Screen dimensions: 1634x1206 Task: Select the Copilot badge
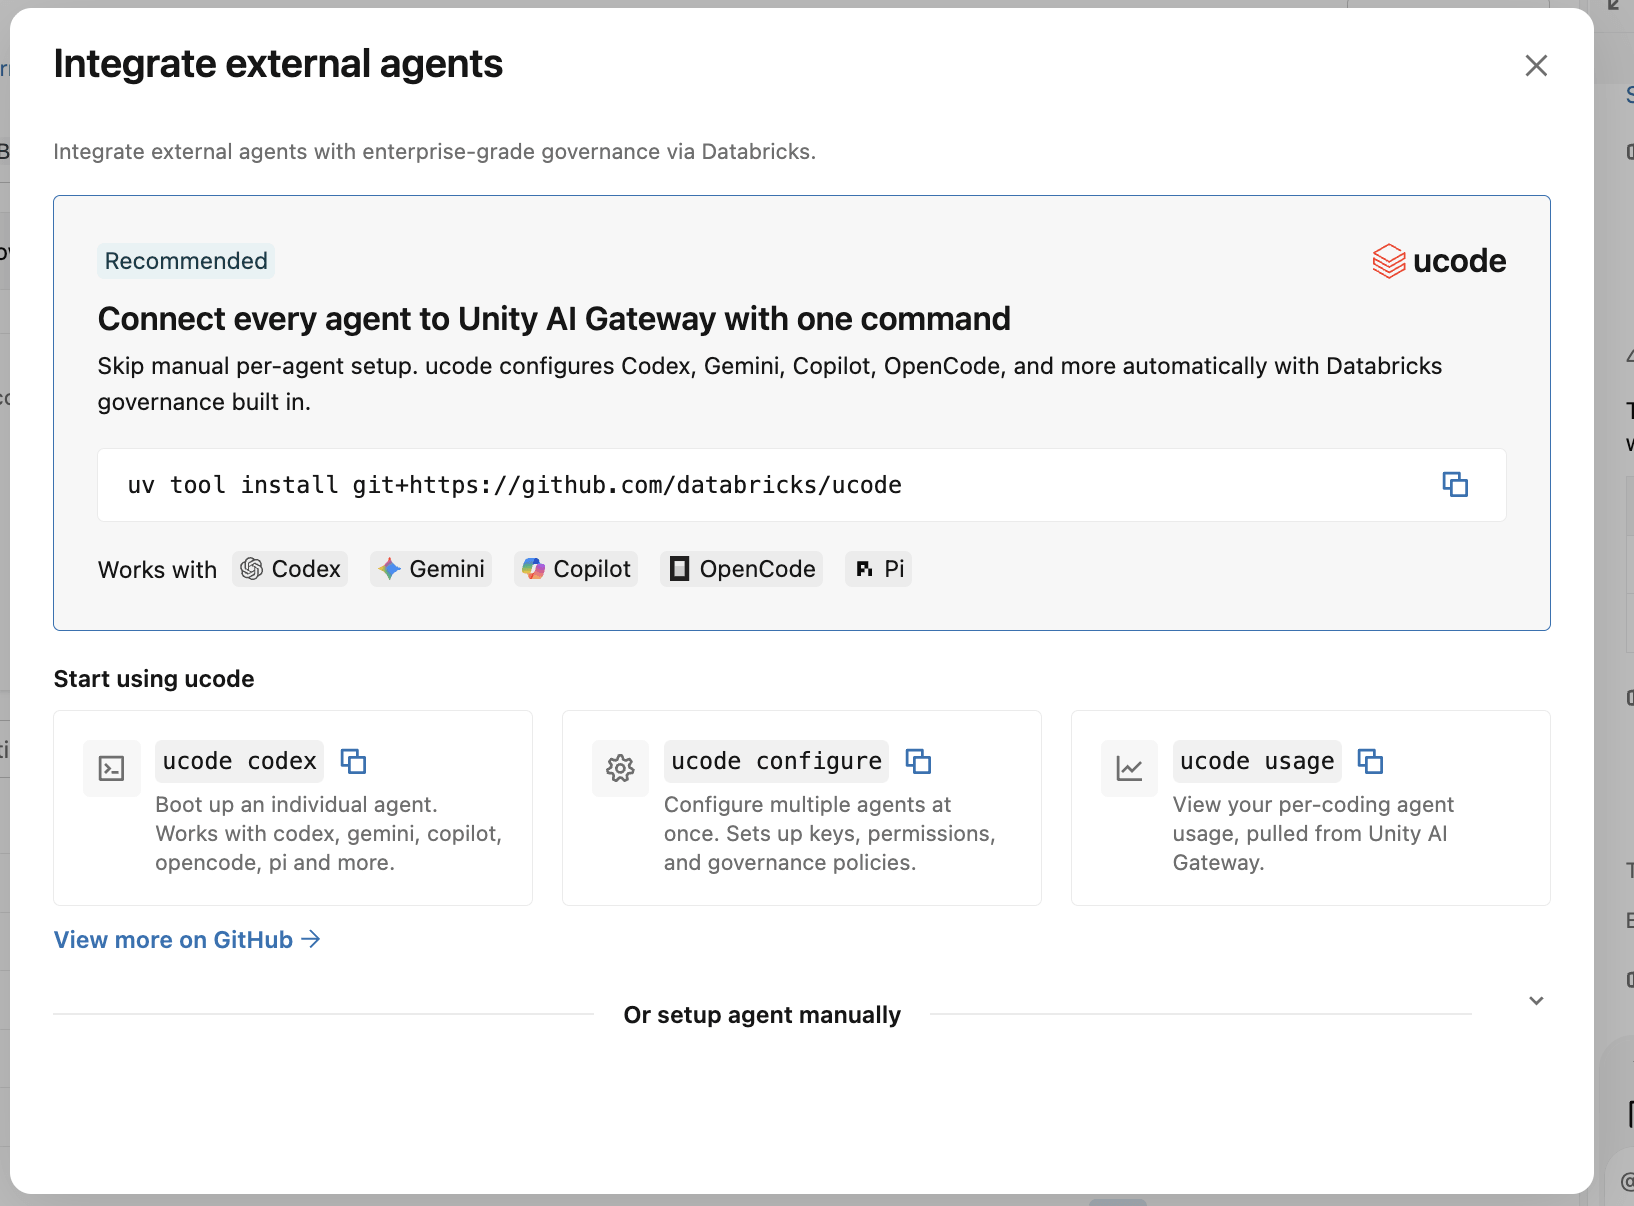(x=576, y=569)
